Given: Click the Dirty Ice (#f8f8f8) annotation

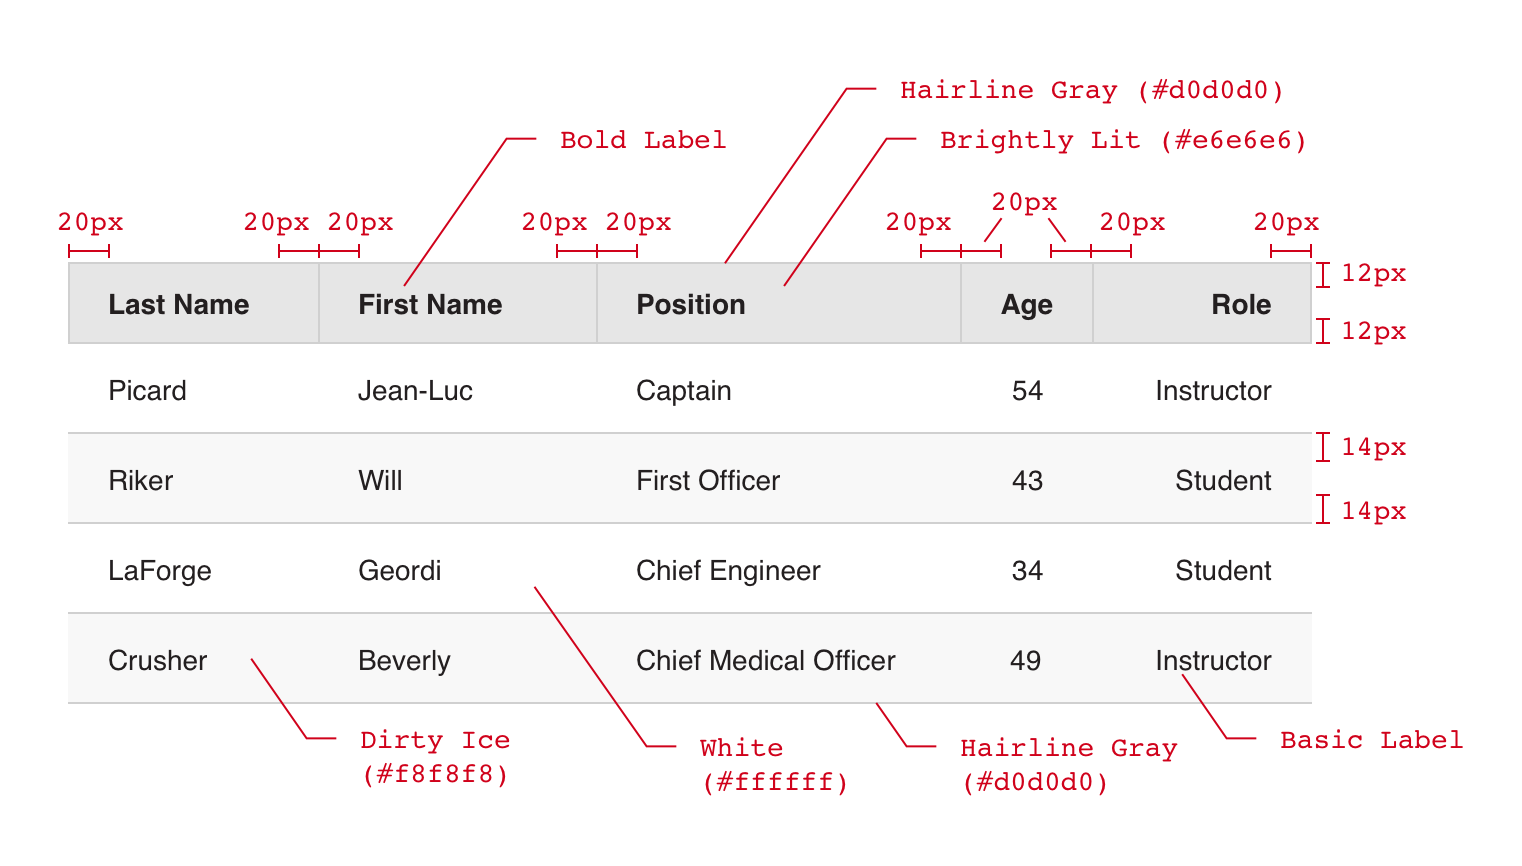Looking at the screenshot, I should (435, 756).
